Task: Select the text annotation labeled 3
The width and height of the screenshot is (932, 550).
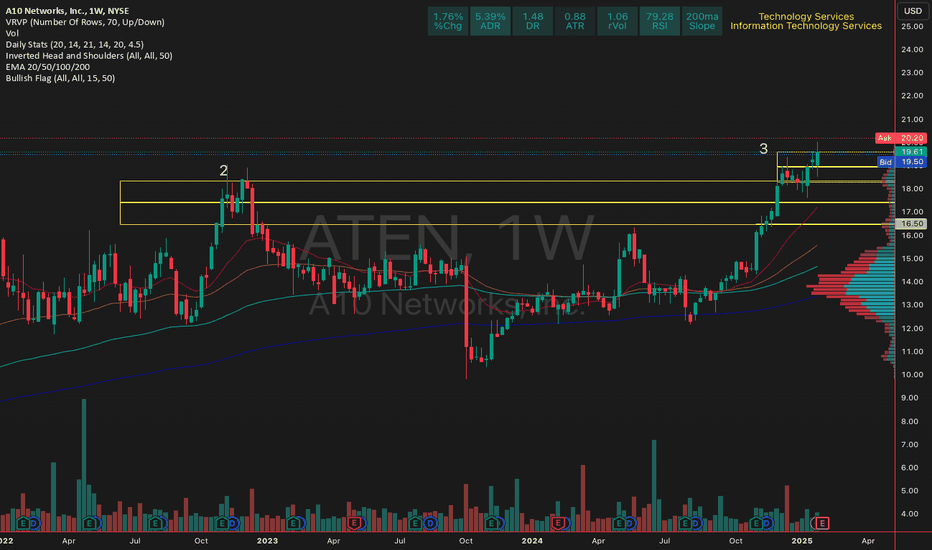Action: [764, 149]
